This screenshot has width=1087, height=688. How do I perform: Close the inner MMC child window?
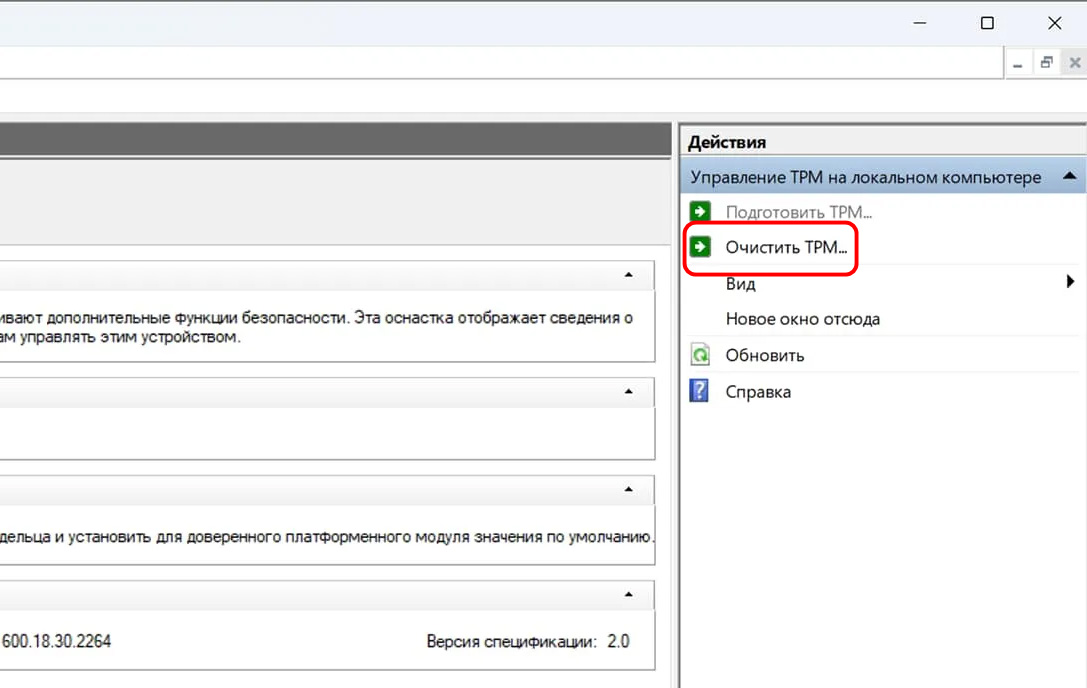pos(1075,63)
